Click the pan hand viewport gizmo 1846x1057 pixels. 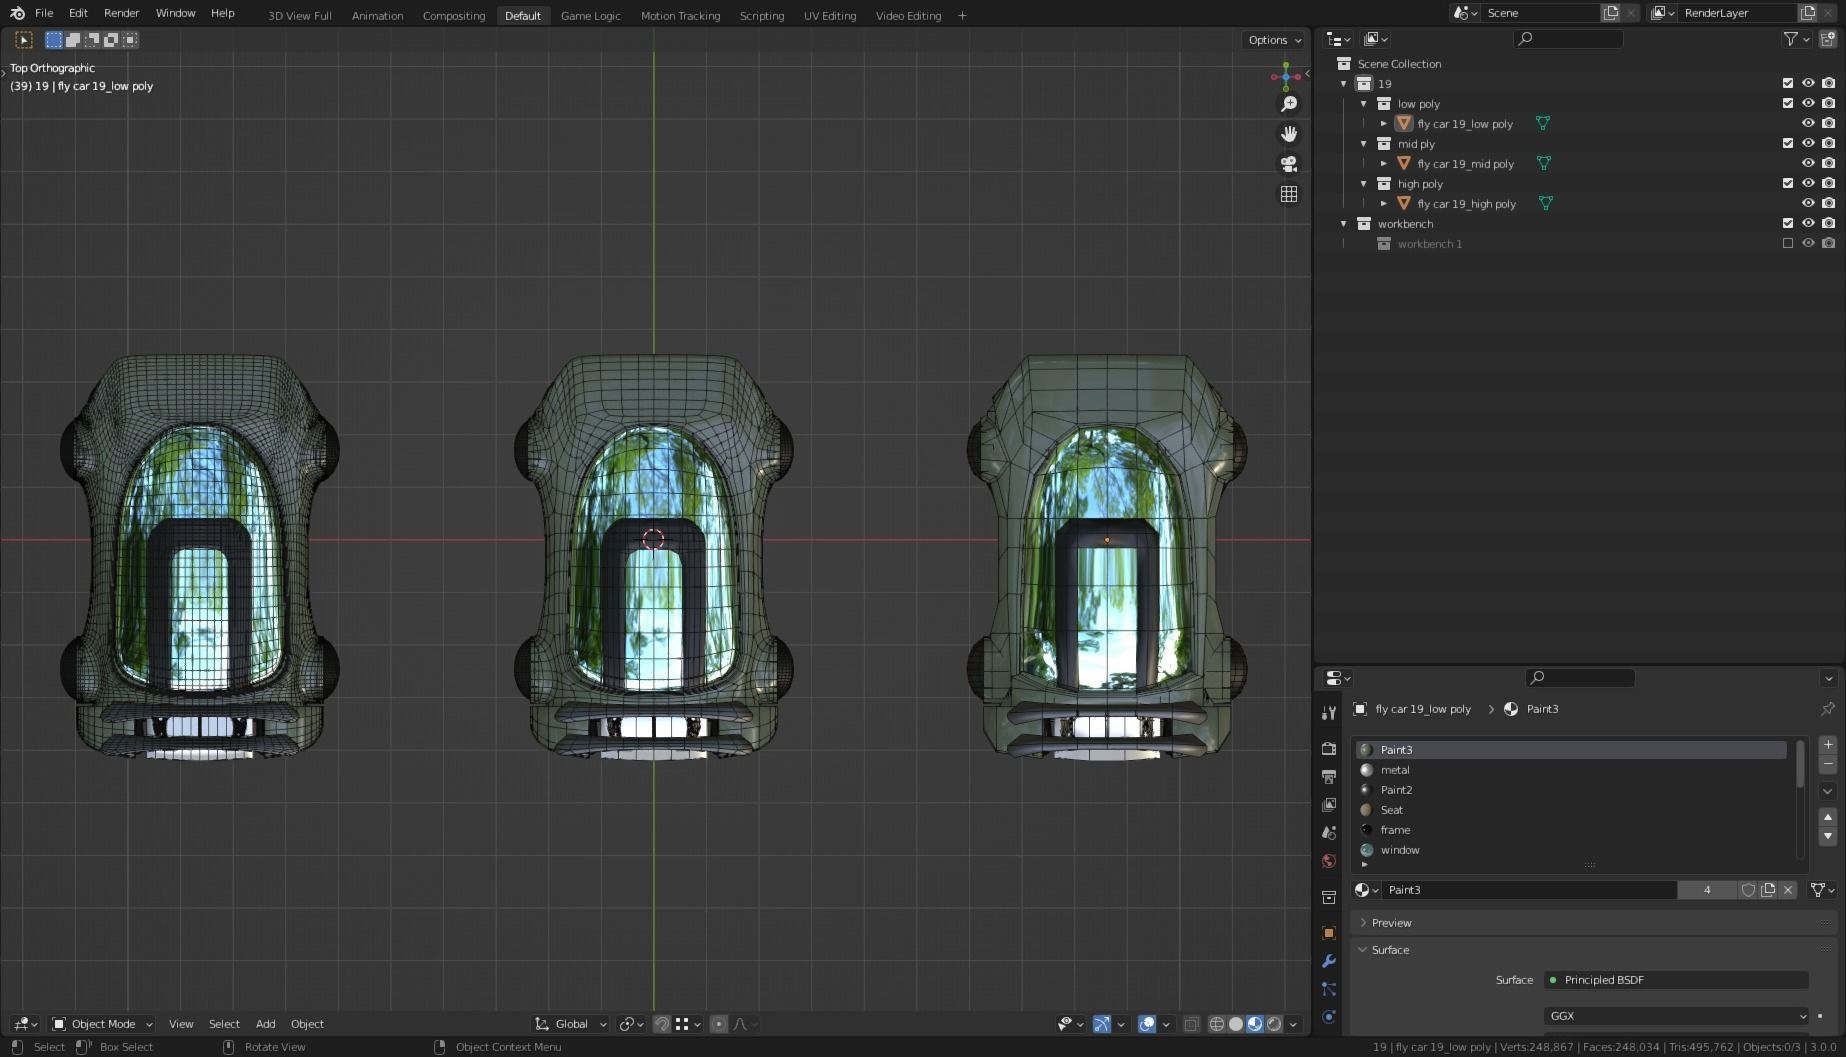point(1289,134)
